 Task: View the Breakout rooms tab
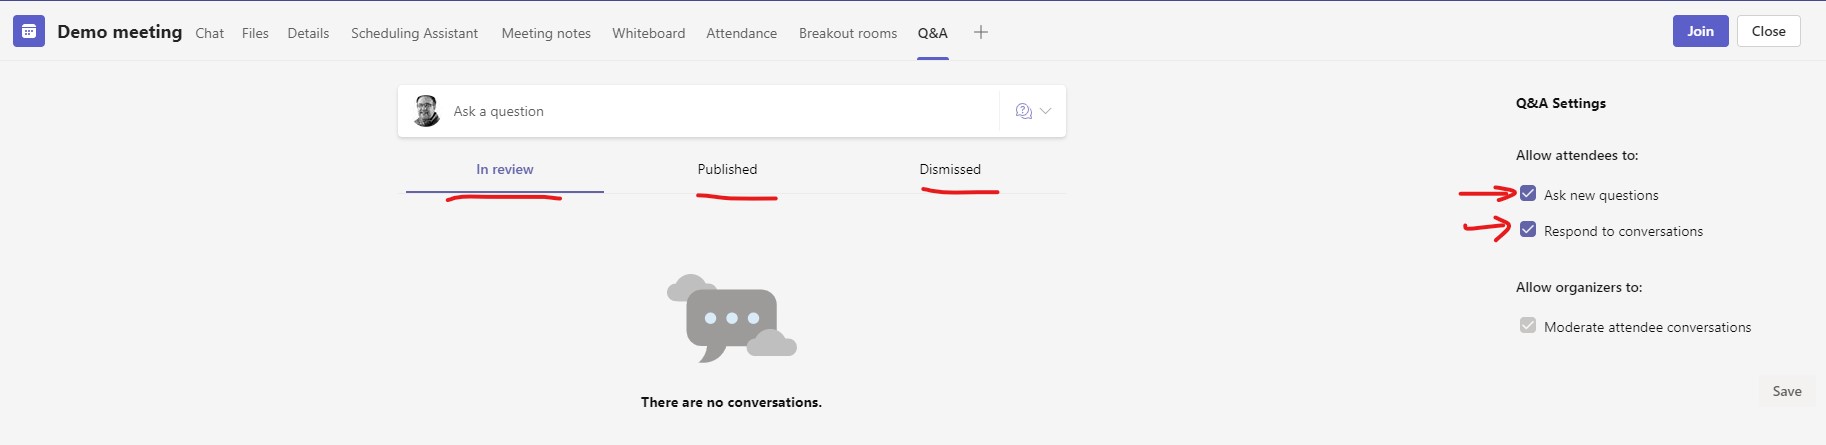click(x=847, y=33)
